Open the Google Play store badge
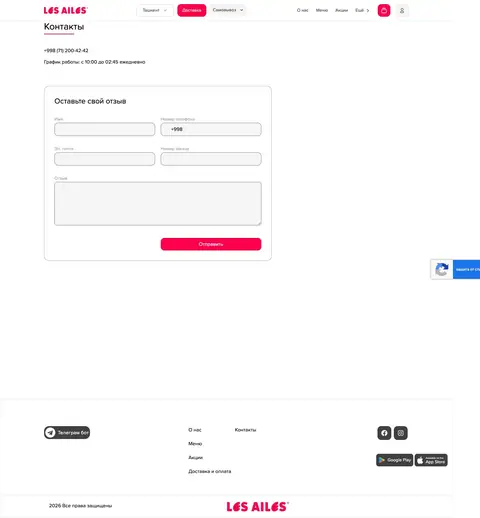 click(x=395, y=460)
